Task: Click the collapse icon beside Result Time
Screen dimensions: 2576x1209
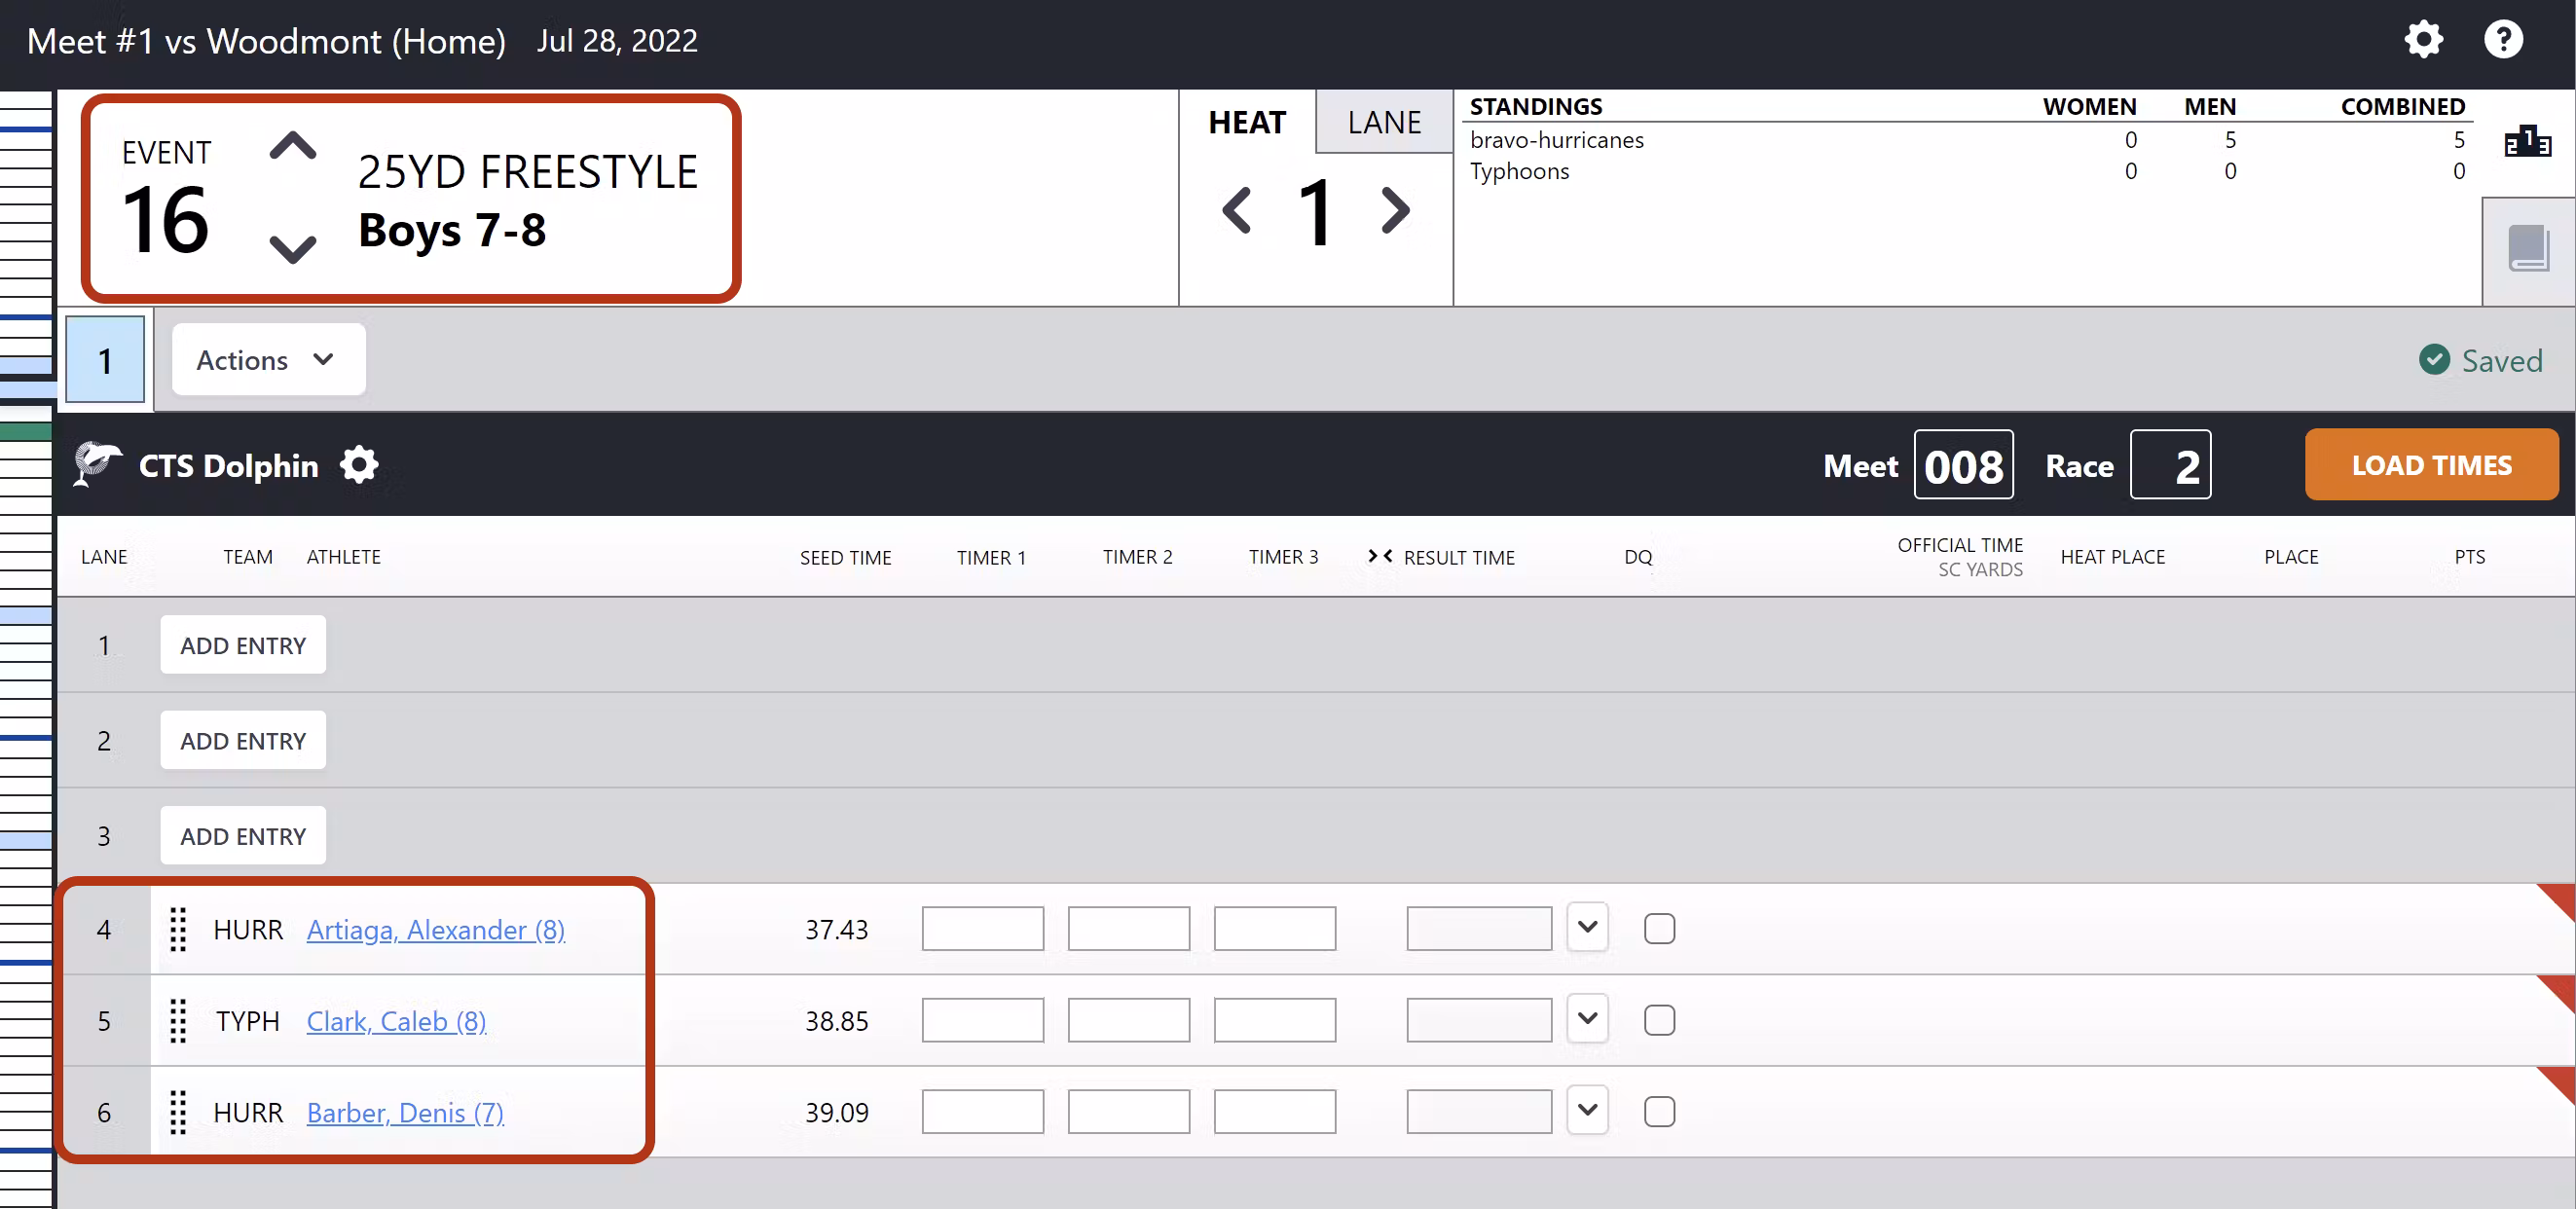Action: click(x=1380, y=556)
